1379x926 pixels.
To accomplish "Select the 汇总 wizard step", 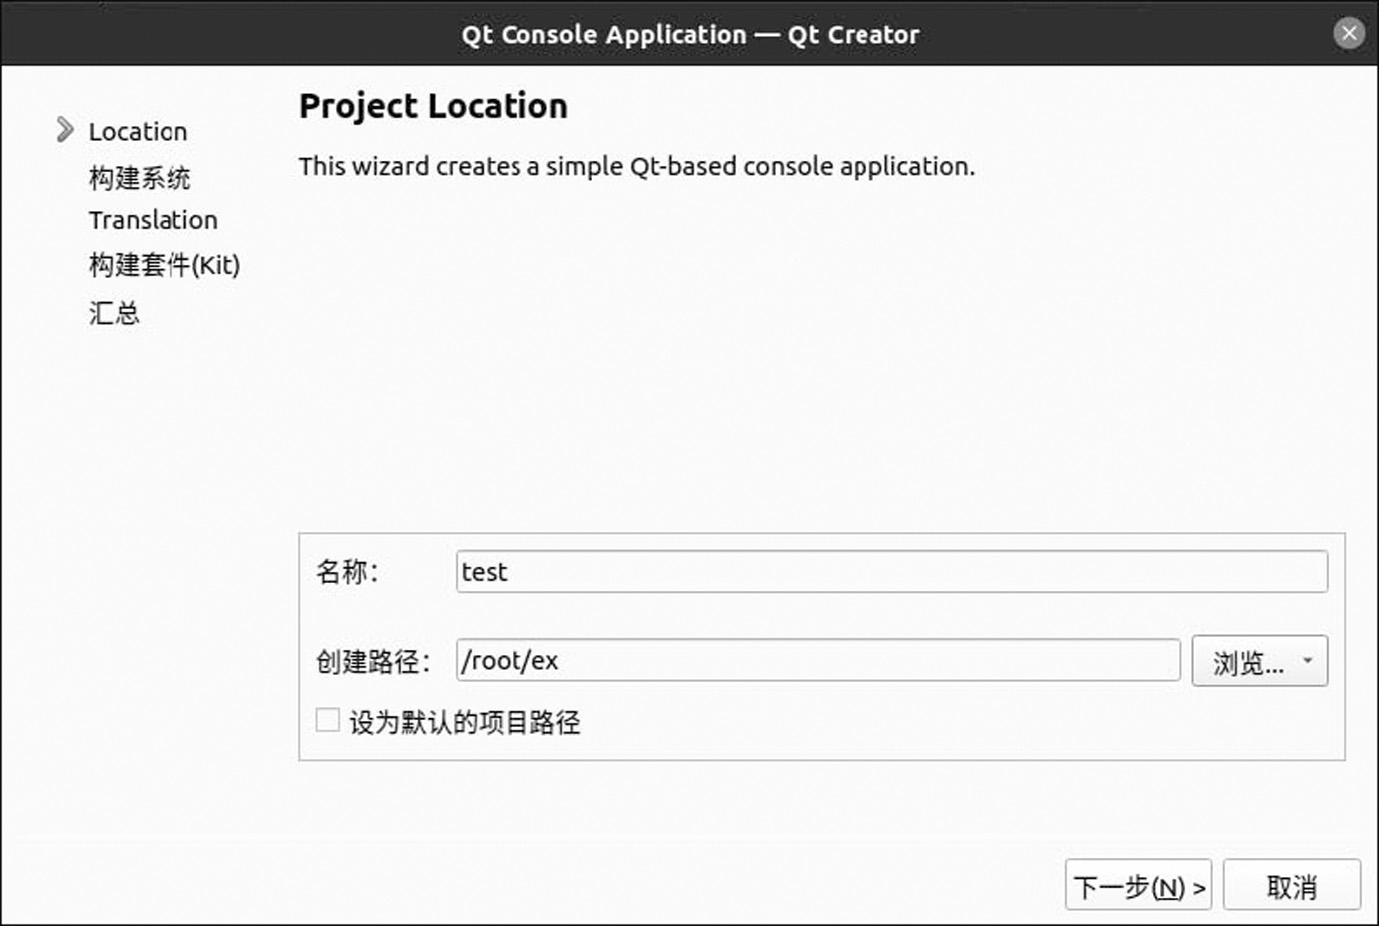I will tap(114, 313).
